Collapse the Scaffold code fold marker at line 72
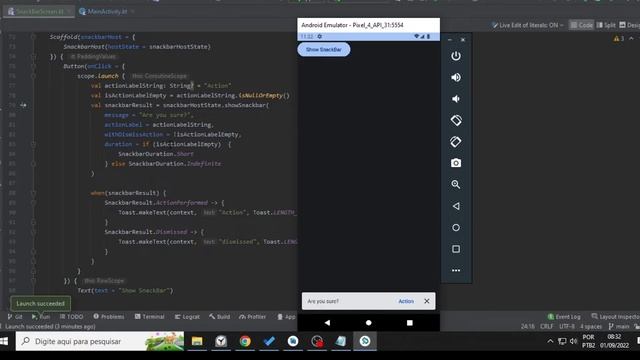This screenshot has height=360, width=640. [x=33, y=37]
